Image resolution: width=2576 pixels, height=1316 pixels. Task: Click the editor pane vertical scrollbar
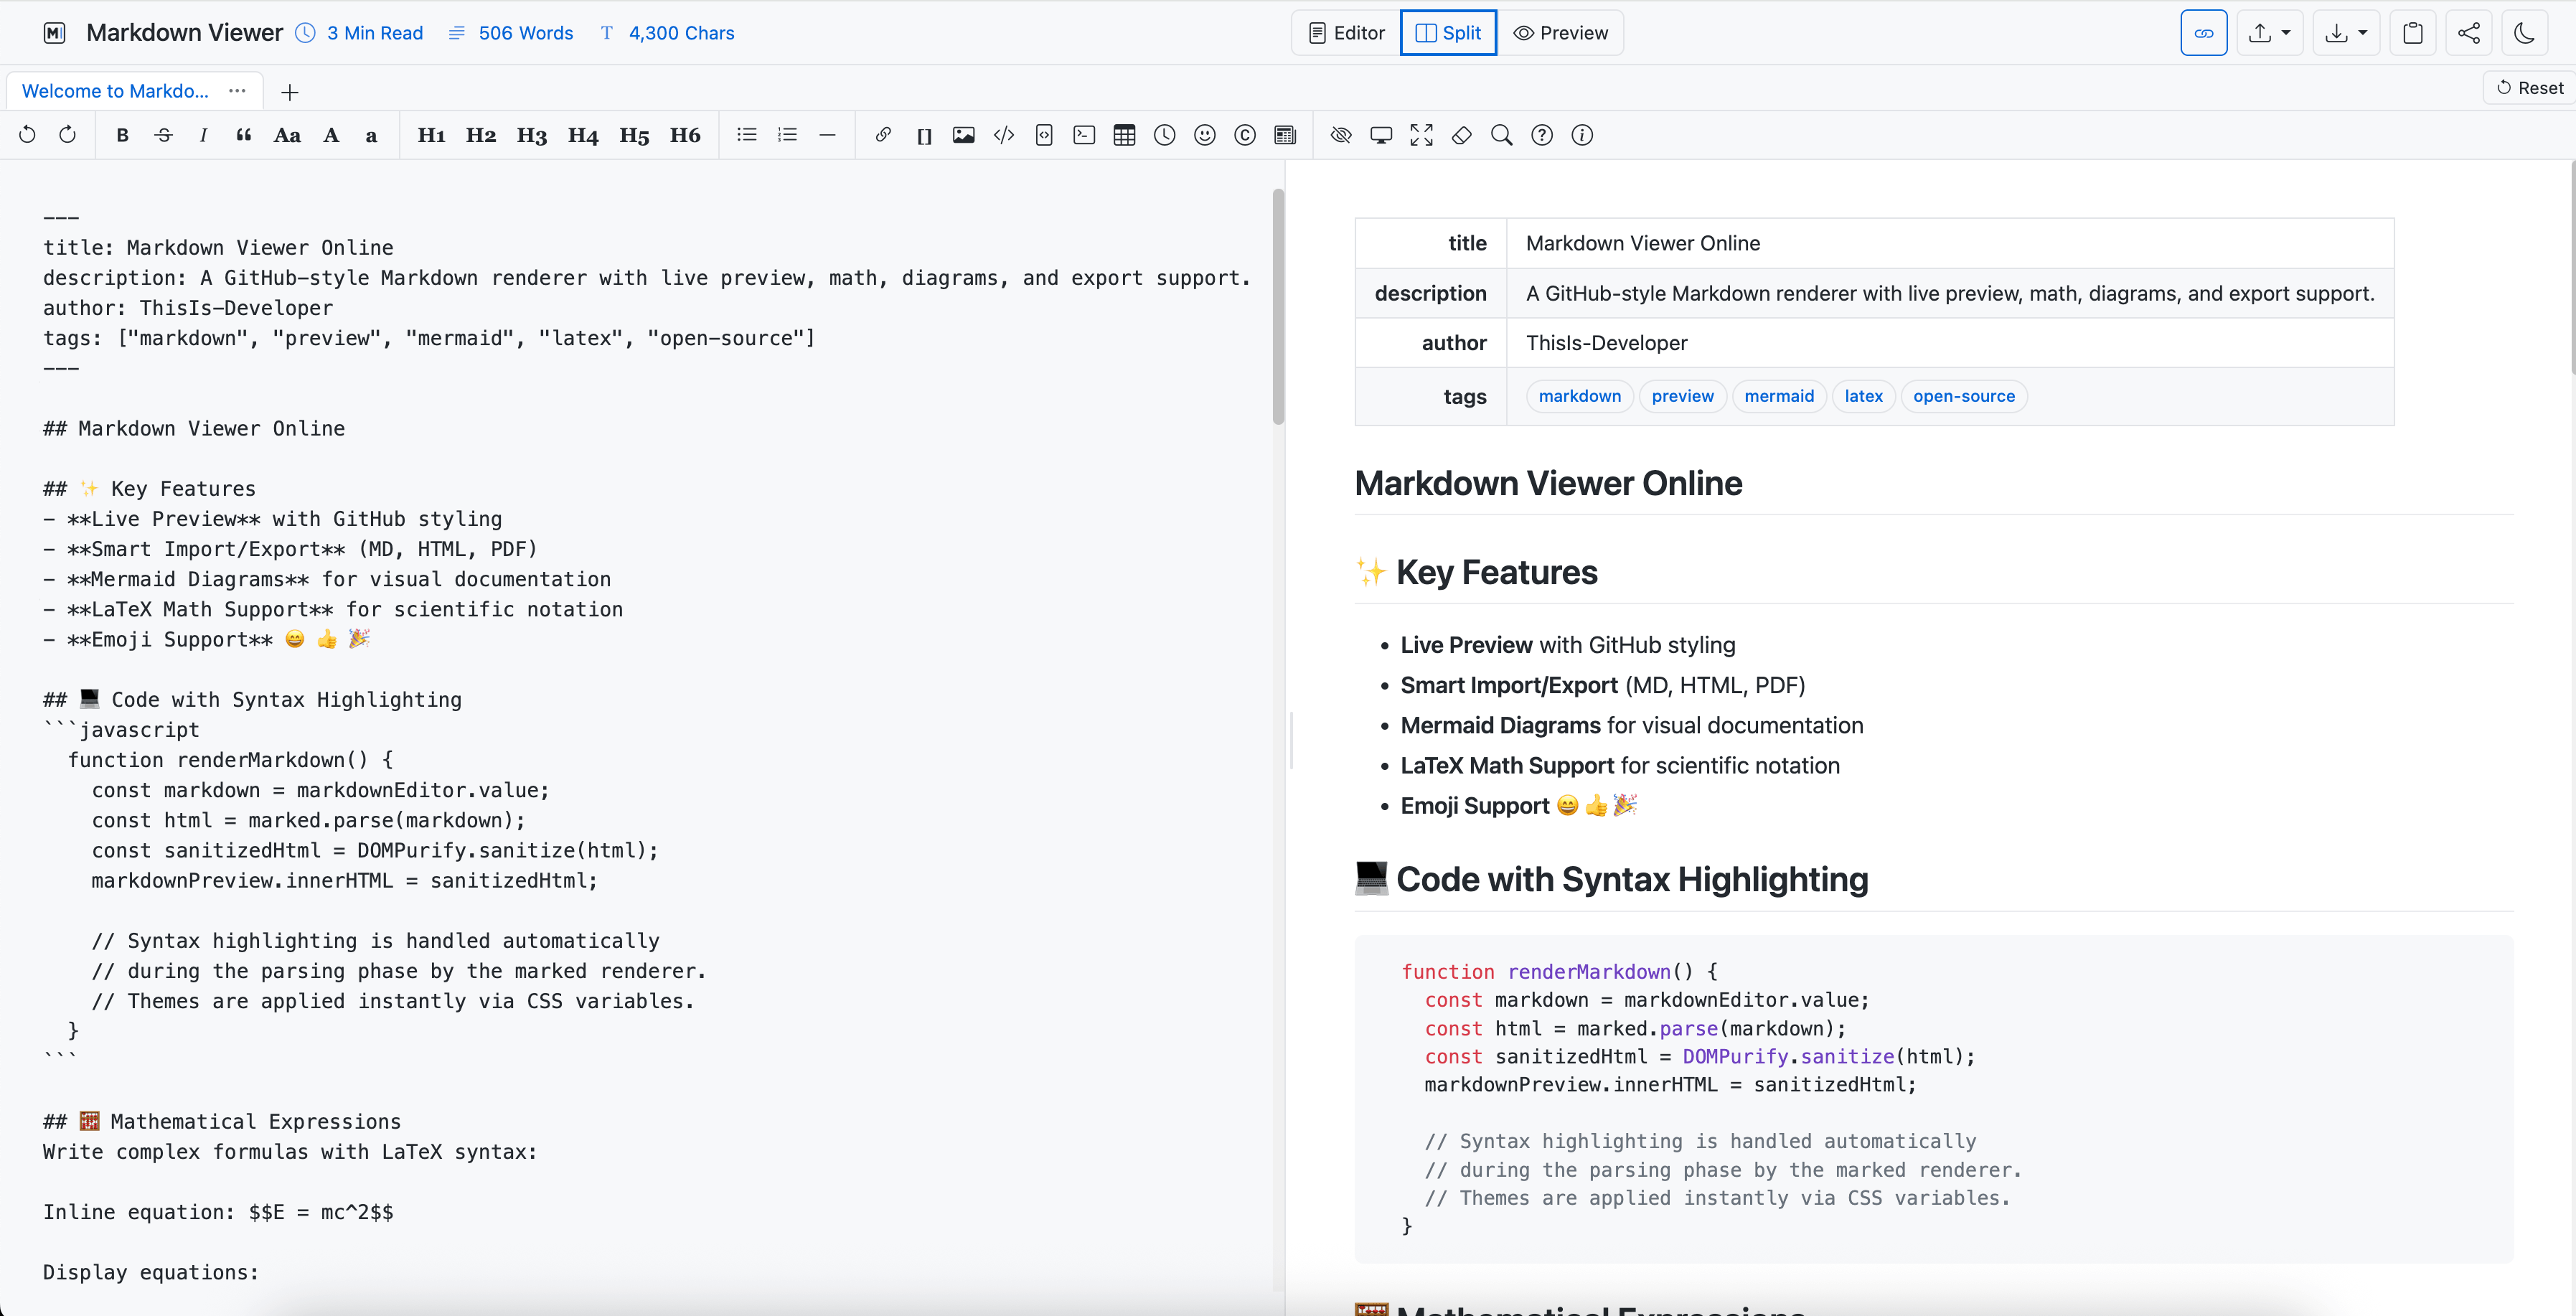click(x=1278, y=307)
